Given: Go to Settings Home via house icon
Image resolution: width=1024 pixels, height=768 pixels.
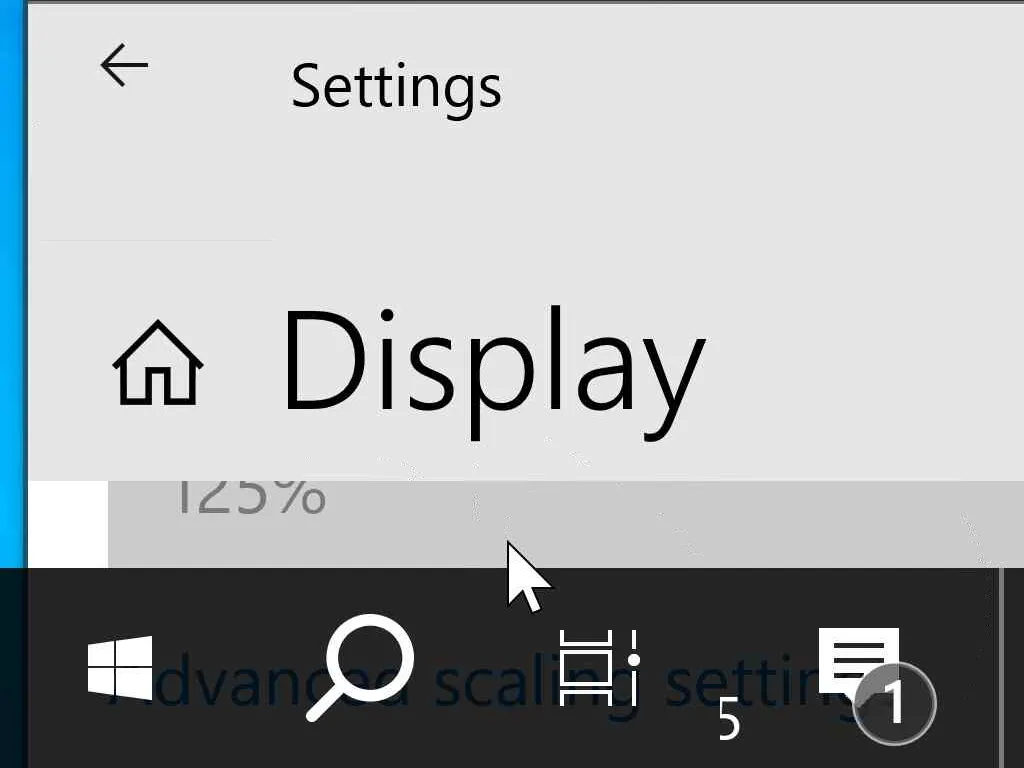Looking at the screenshot, I should tap(158, 363).
